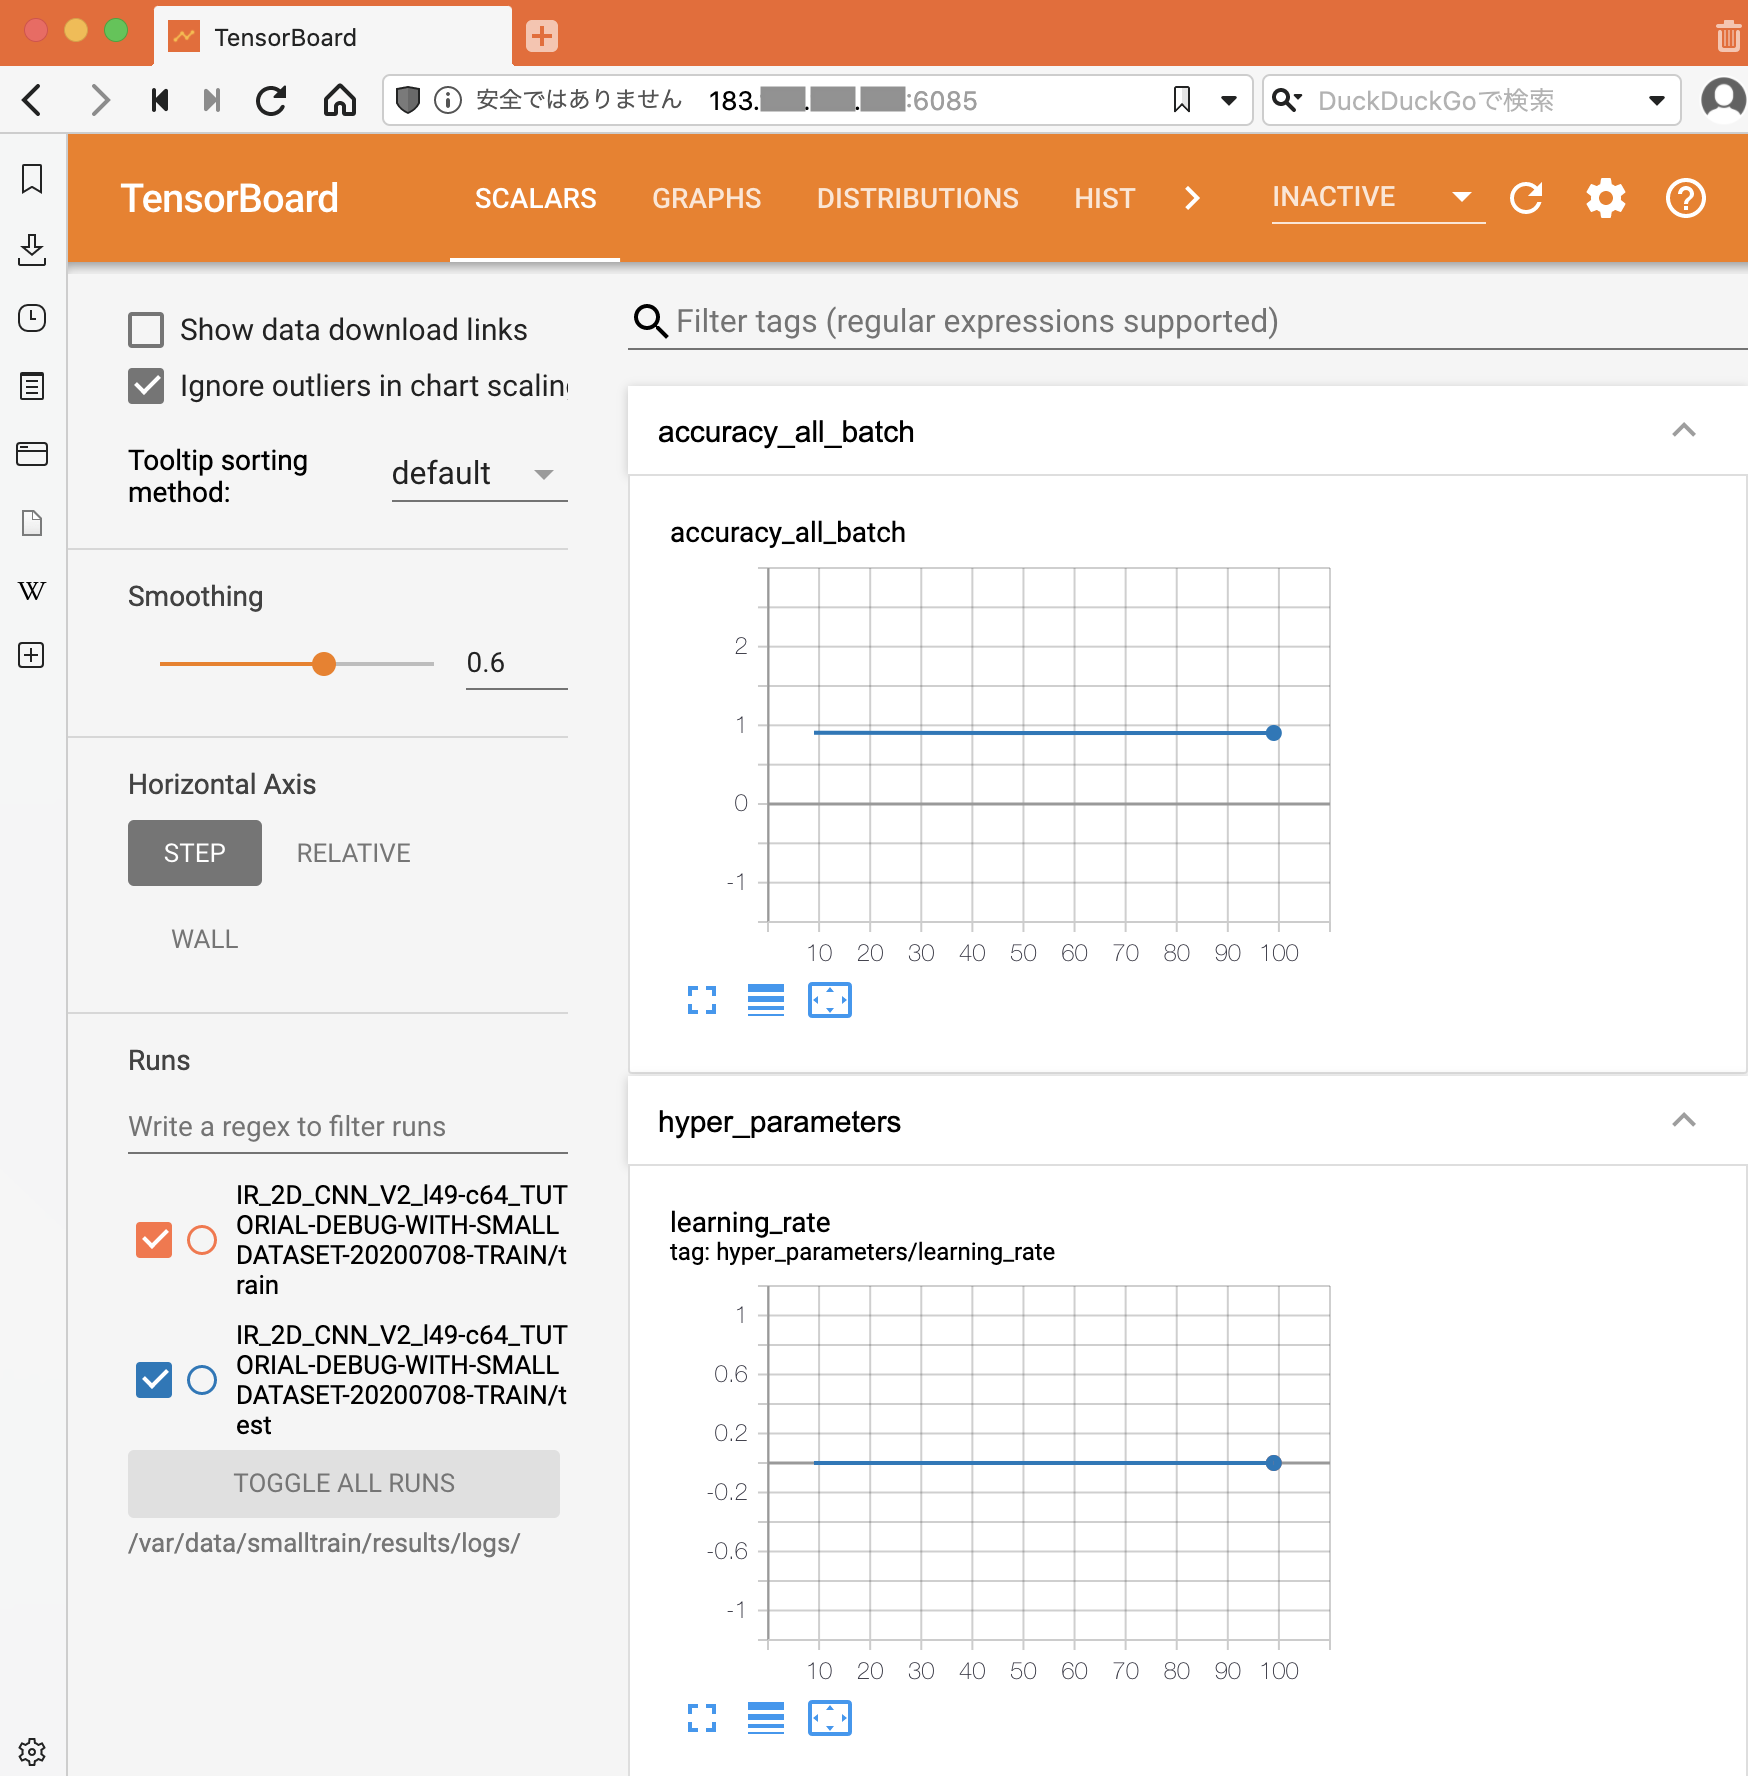Viewport: 1748px width, 1776px height.
Task: Select RELATIVE horizontal axis
Action: (x=353, y=853)
